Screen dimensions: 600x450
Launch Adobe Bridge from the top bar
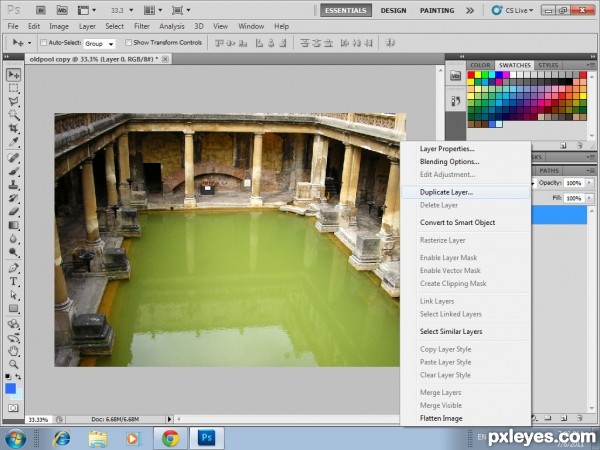(41, 10)
